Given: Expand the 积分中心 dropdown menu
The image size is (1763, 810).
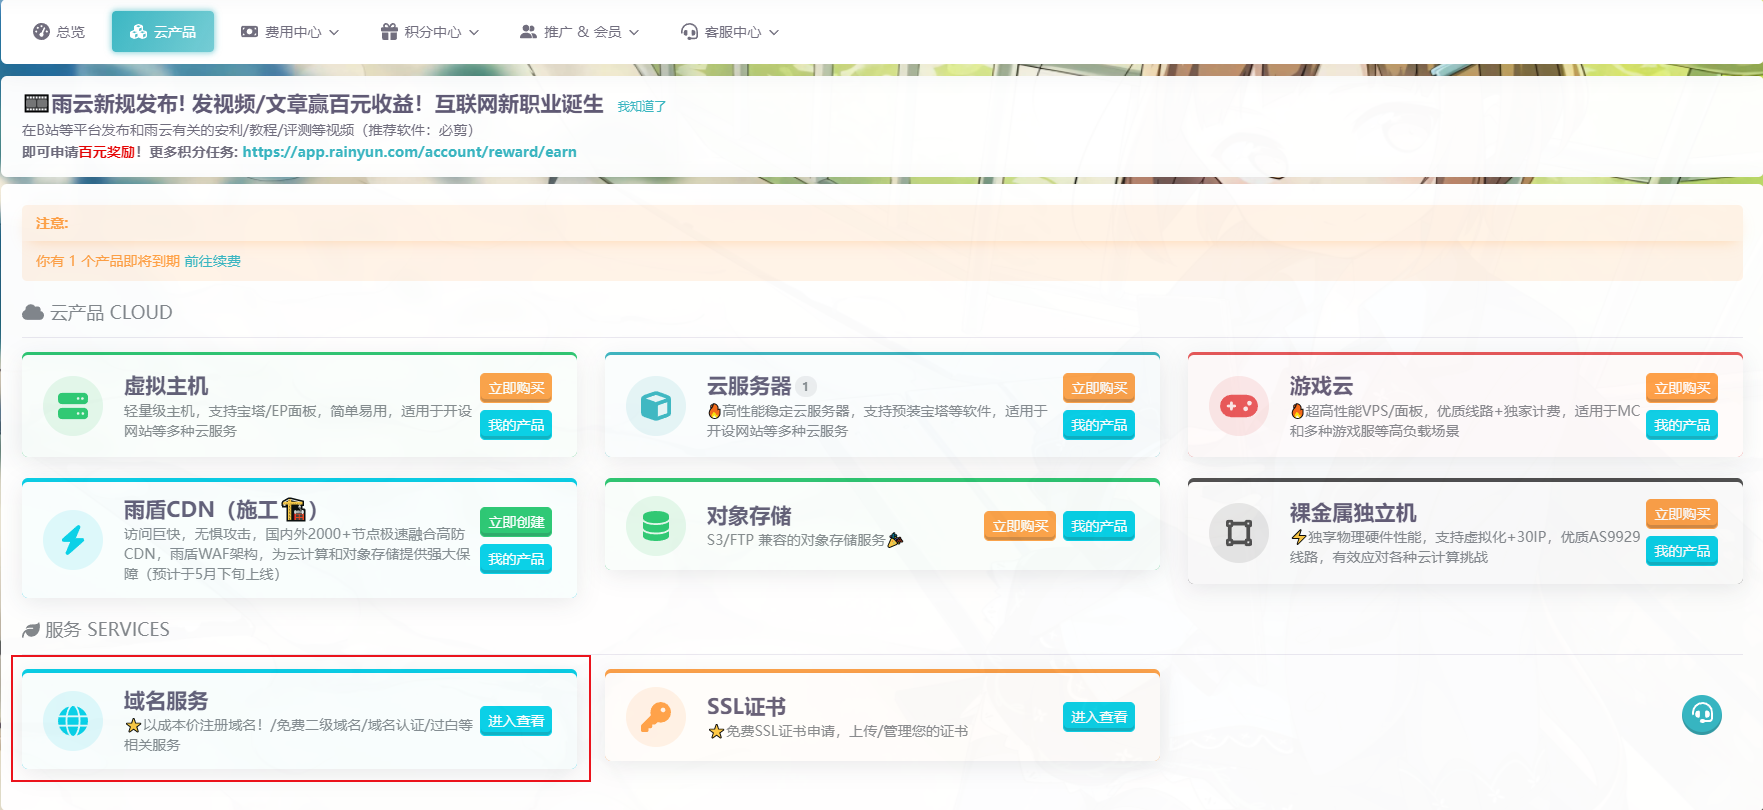Looking at the screenshot, I should click(430, 32).
